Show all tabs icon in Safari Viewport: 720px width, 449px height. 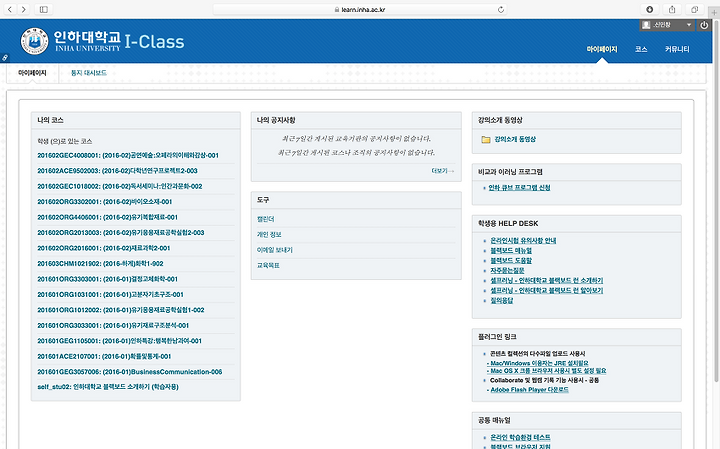(x=694, y=9)
